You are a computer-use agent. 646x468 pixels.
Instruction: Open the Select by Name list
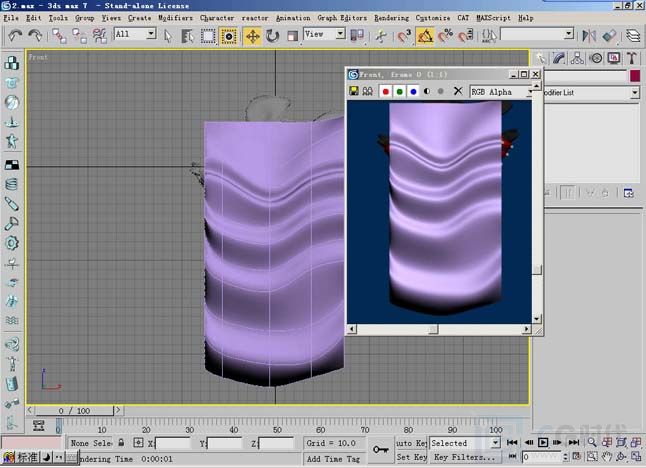click(188, 36)
